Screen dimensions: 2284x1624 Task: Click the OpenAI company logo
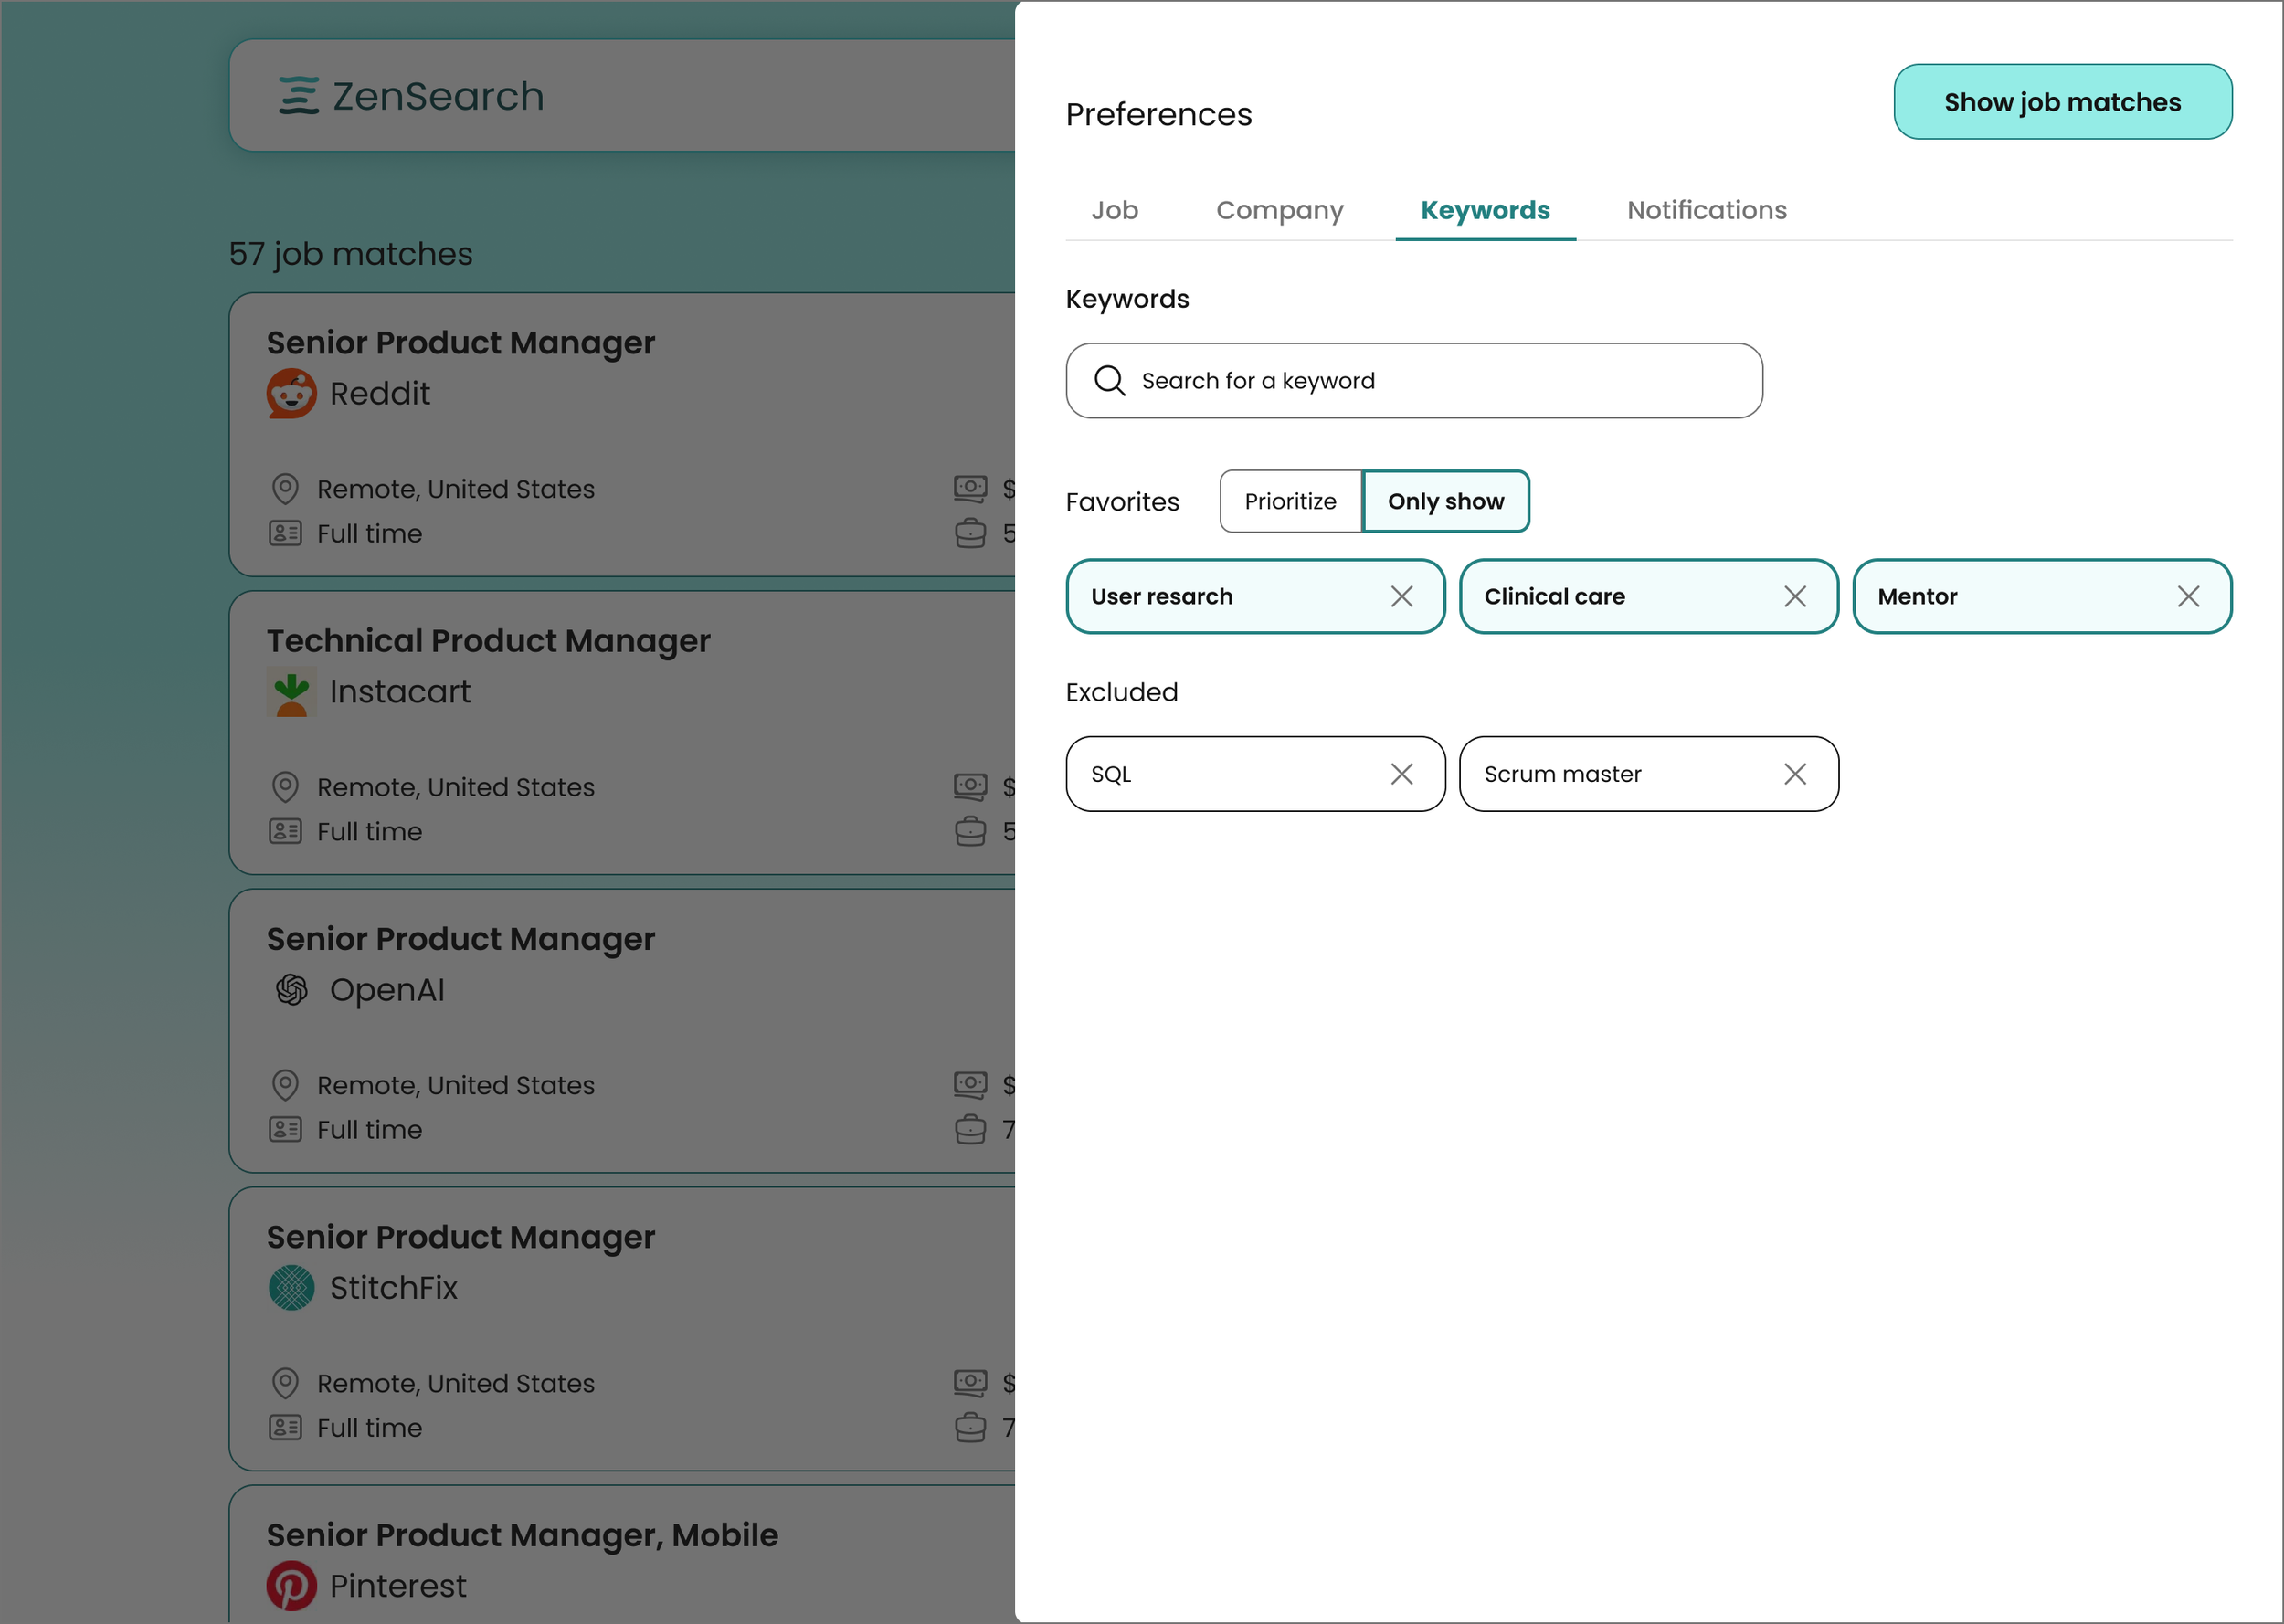pyautogui.click(x=291, y=990)
